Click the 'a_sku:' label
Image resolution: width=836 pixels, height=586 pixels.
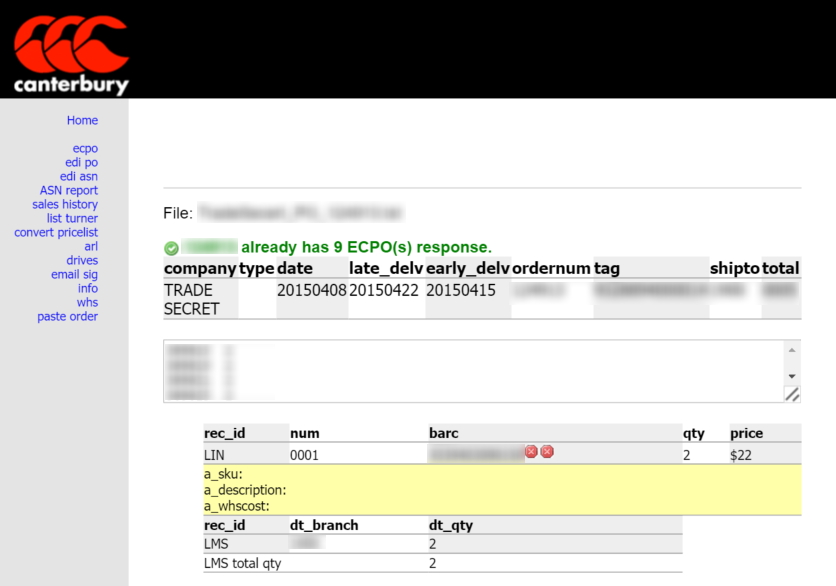[x=223, y=474]
